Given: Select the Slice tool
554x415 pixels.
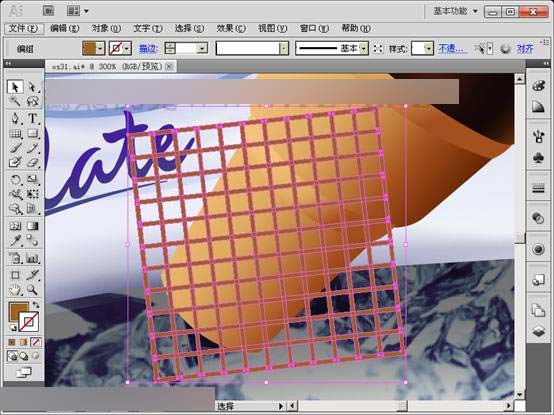Looking at the screenshot, I should pyautogui.click(x=32, y=275).
